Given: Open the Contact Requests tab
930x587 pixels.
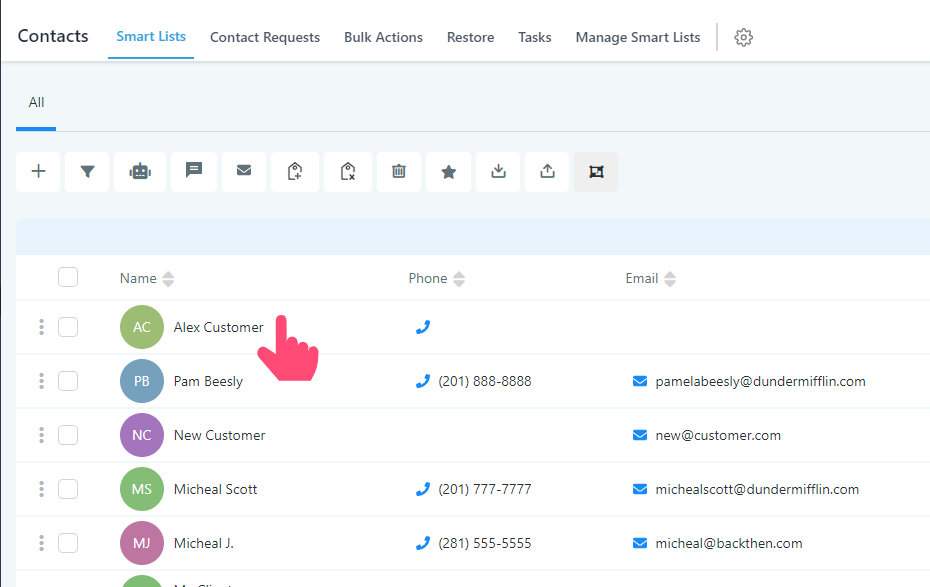Looking at the screenshot, I should point(265,37).
